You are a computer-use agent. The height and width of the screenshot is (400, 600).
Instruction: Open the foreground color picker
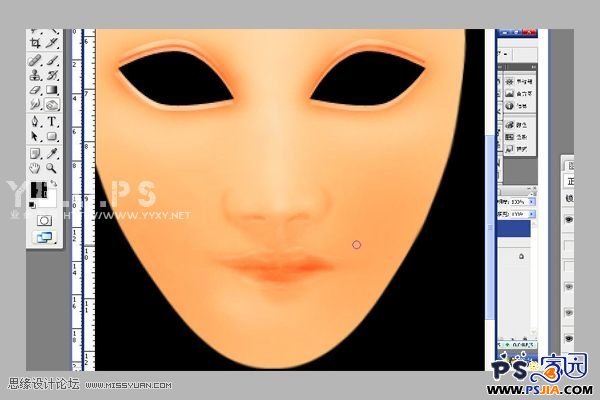(38, 190)
